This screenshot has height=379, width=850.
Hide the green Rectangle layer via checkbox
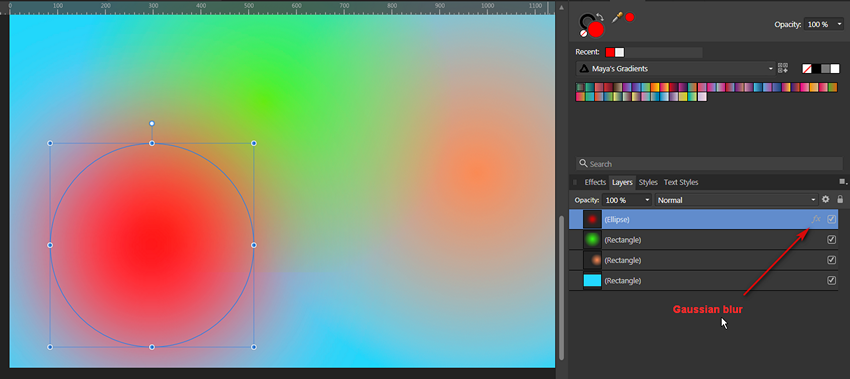point(832,239)
